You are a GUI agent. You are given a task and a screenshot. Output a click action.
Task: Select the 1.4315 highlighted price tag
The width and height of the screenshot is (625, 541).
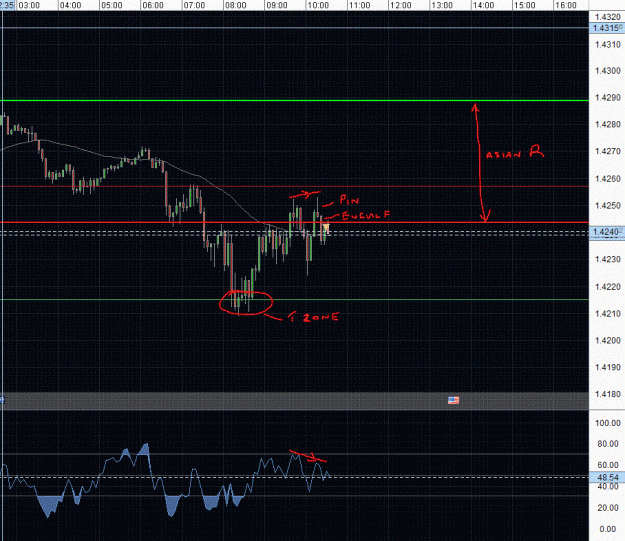(x=607, y=28)
